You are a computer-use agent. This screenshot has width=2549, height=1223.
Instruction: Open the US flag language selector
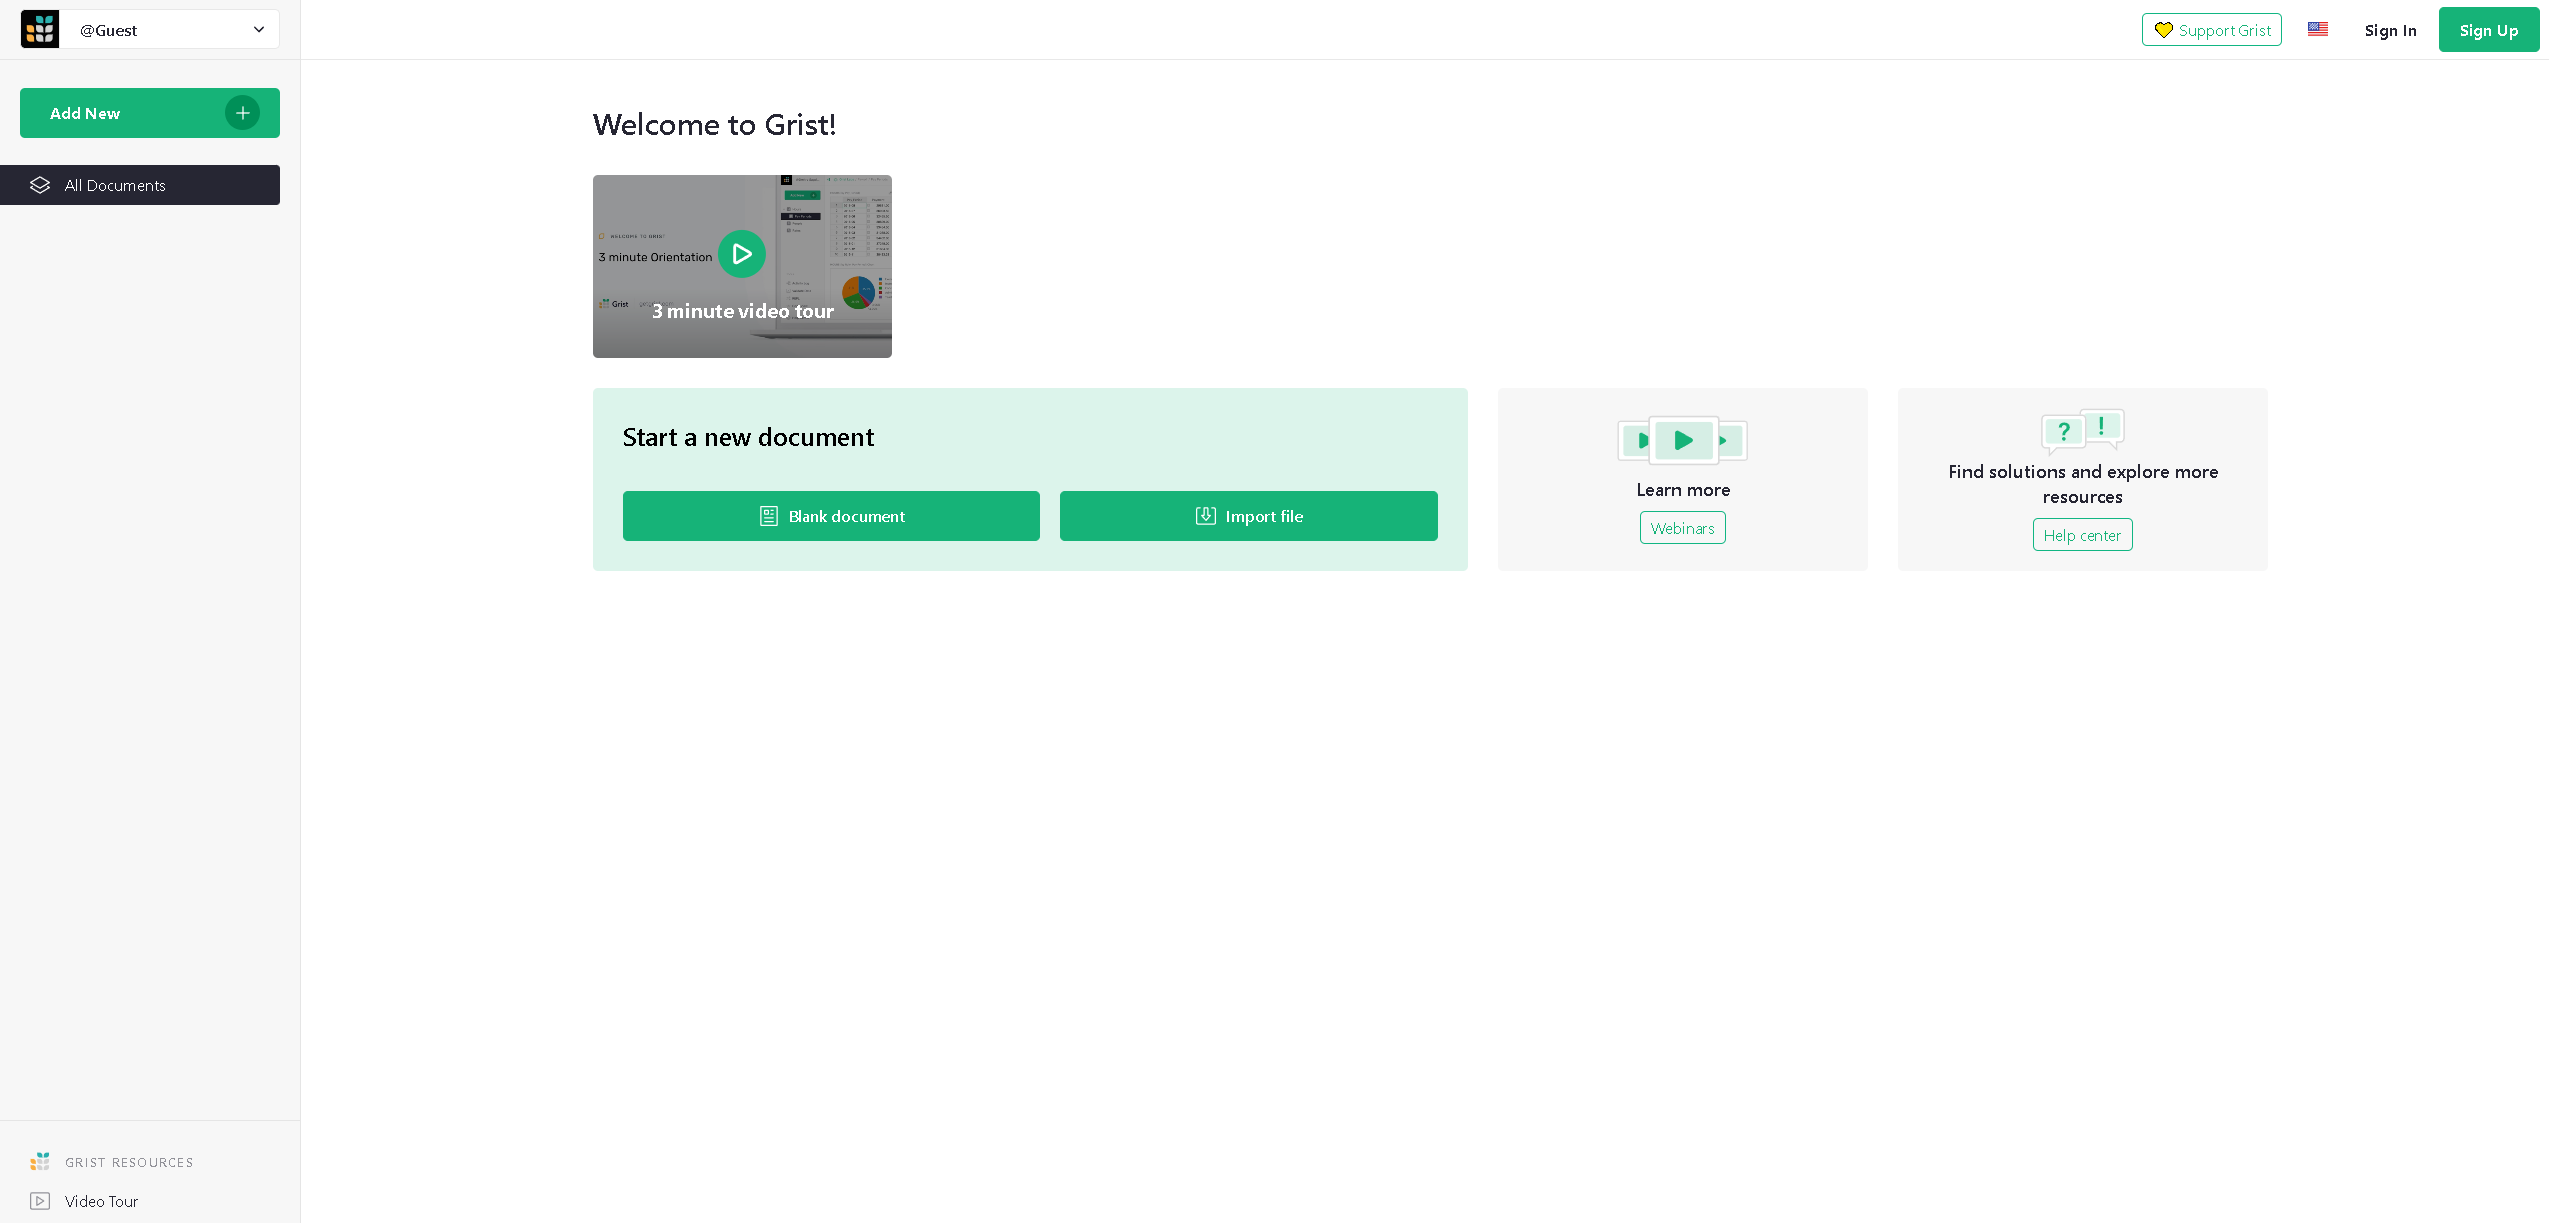click(x=2318, y=30)
